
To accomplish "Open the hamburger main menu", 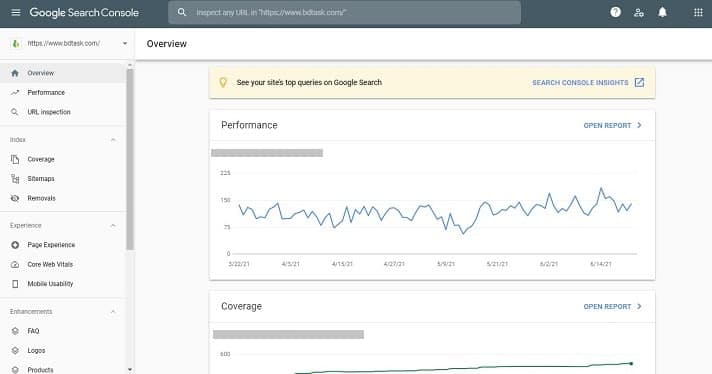I will click(16, 12).
